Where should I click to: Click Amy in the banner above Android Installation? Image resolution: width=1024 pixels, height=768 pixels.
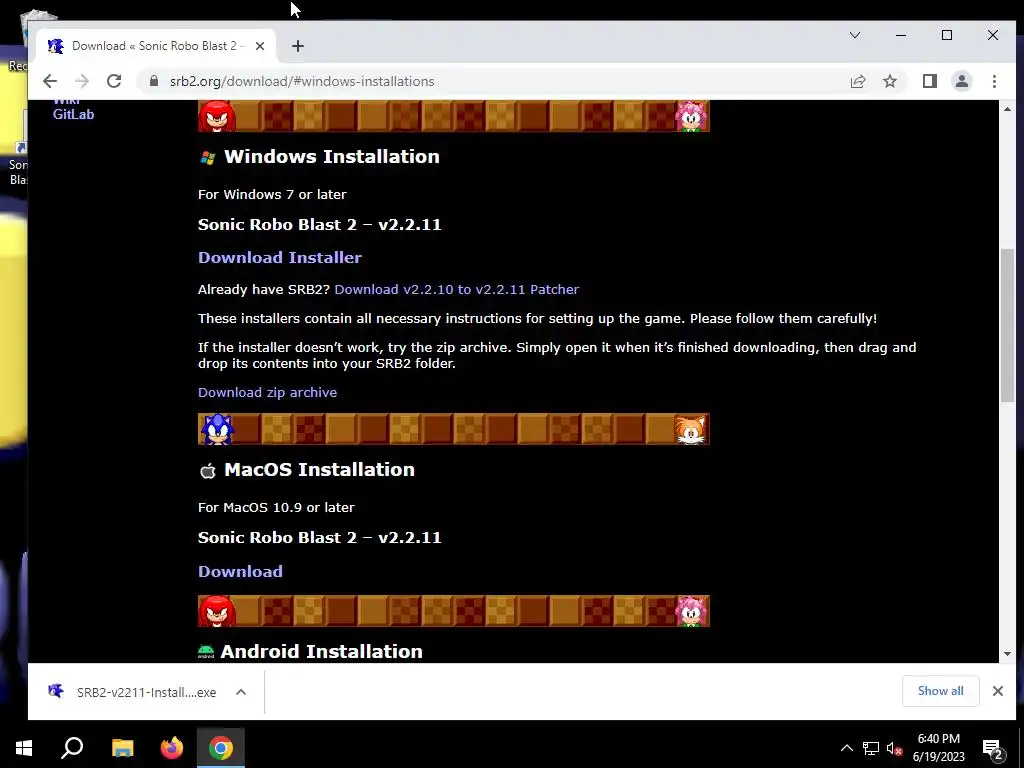coord(691,611)
